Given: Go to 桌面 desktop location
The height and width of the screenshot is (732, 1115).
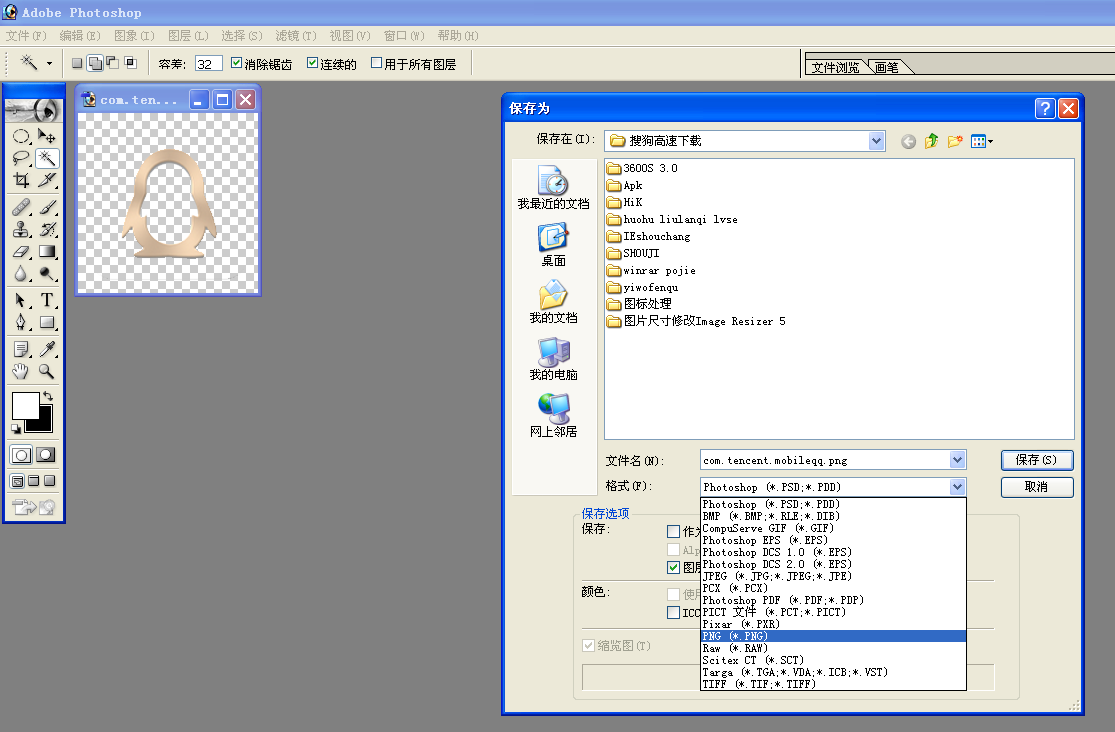Looking at the screenshot, I should click(x=553, y=245).
